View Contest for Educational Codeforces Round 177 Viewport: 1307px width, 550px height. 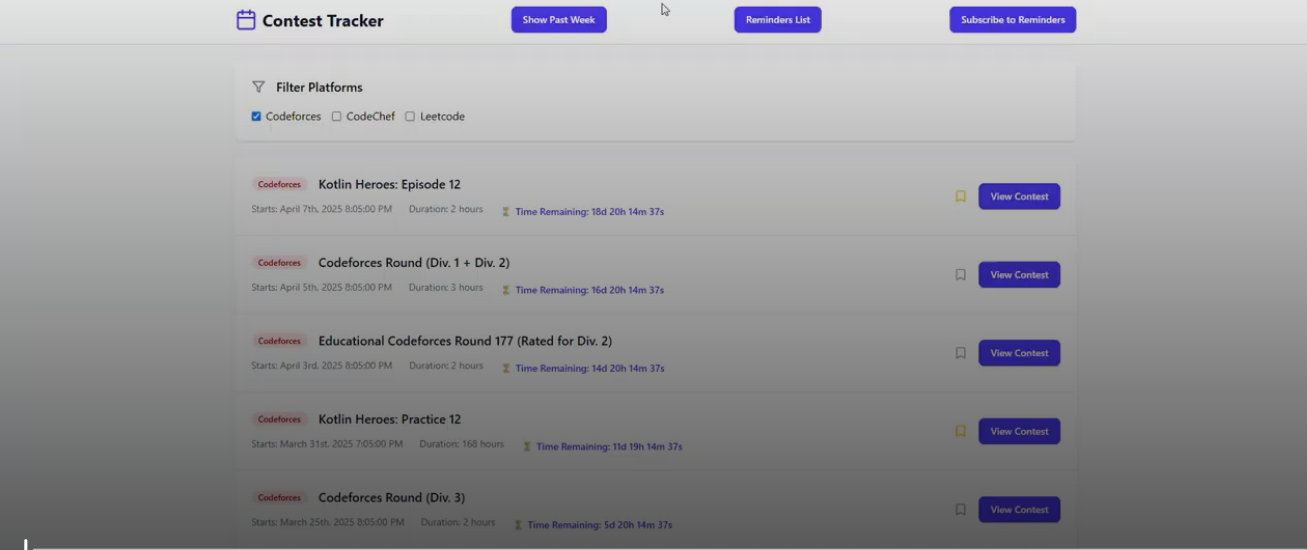[x=1019, y=353]
